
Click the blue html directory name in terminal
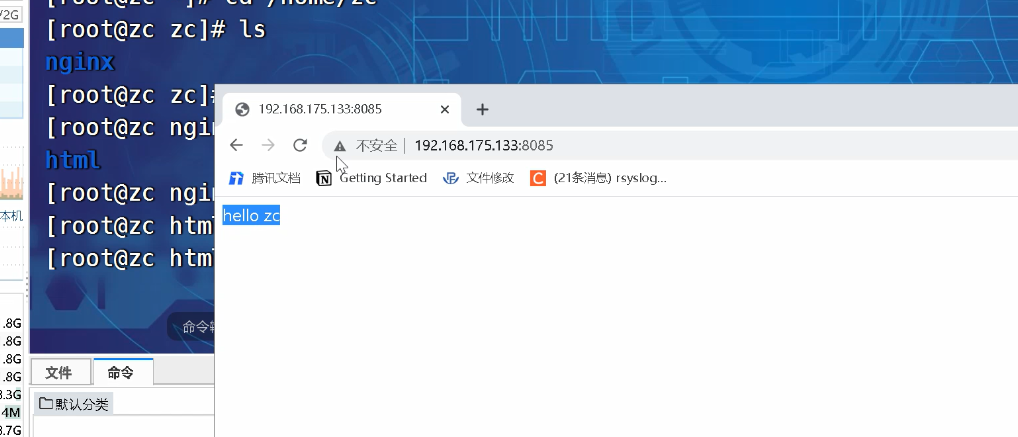click(x=73, y=160)
